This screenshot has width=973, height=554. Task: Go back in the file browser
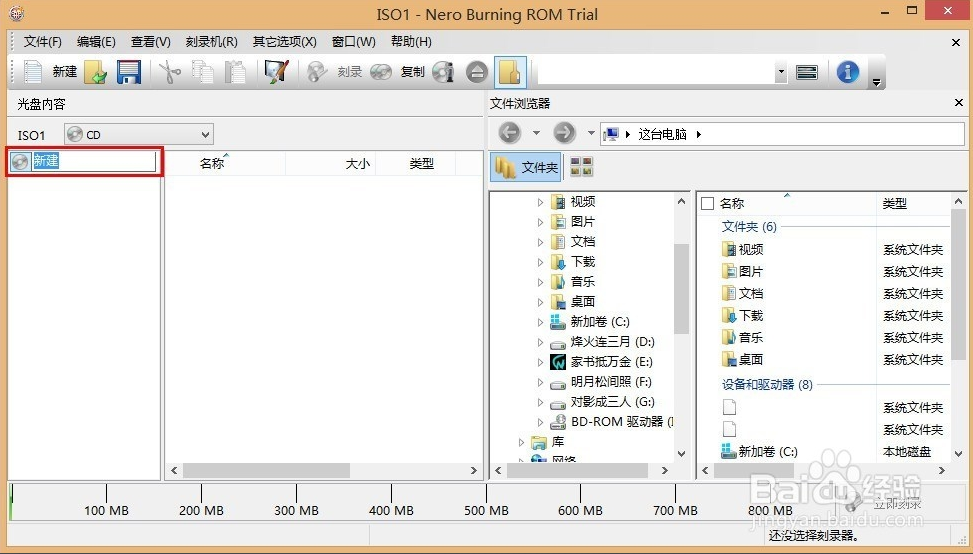point(509,133)
